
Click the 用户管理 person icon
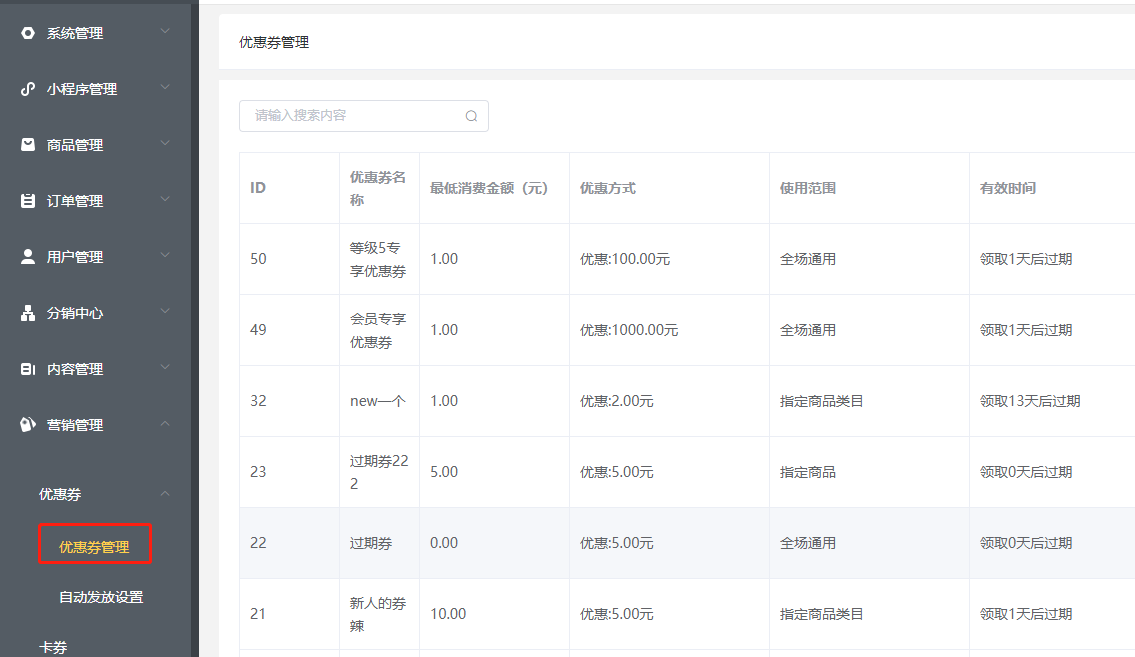coord(28,257)
